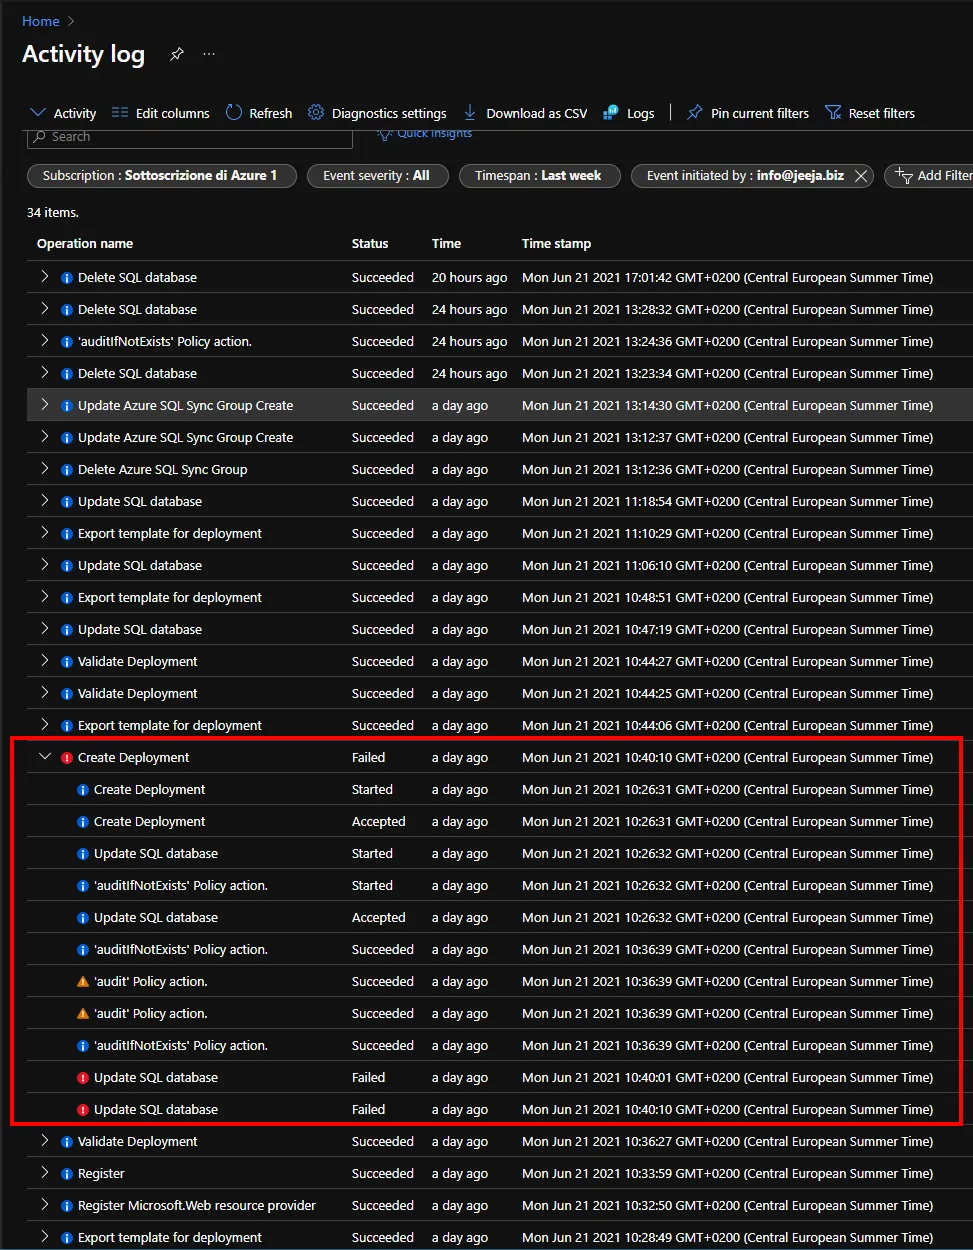This screenshot has height=1250, width=973.
Task: Sort by Operation name column header
Action: (x=85, y=244)
